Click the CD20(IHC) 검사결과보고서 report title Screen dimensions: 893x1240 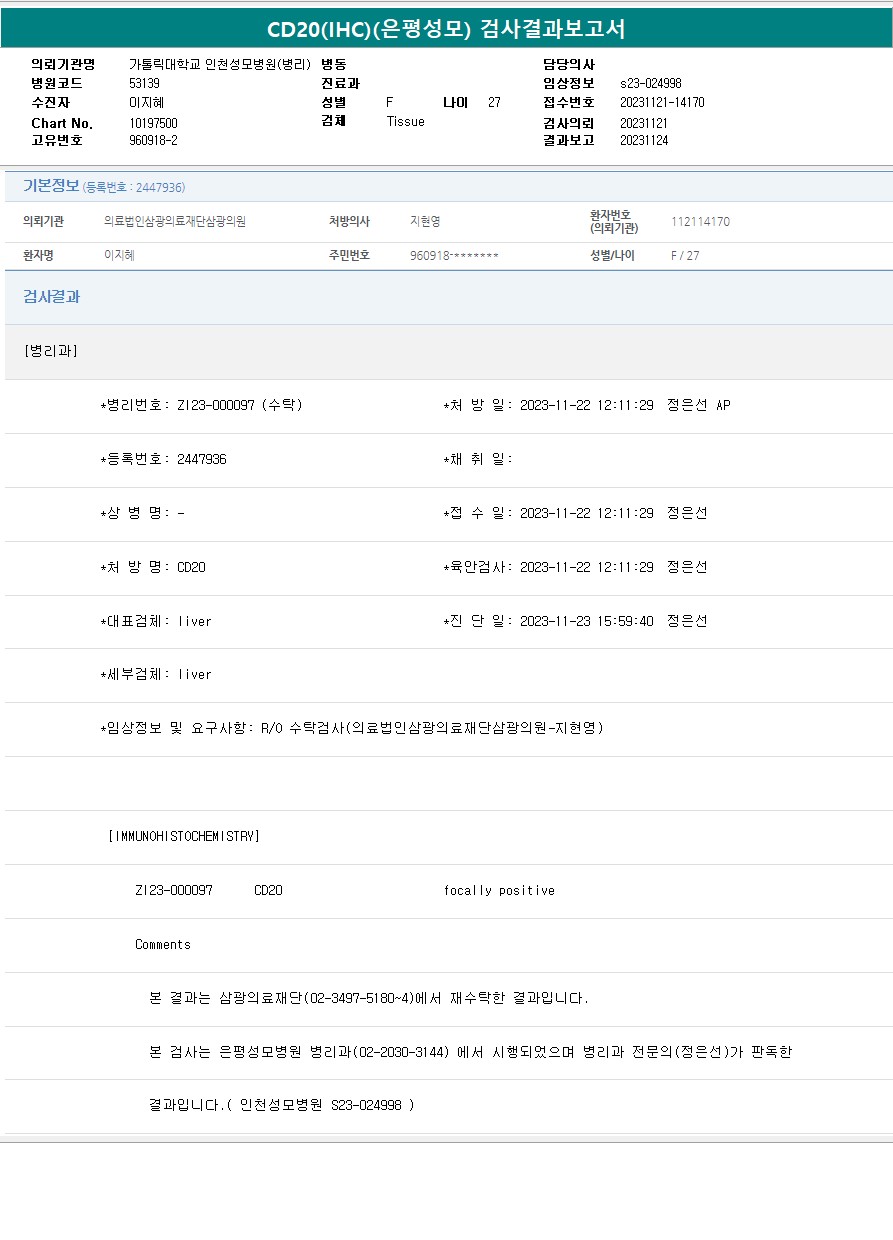446,28
